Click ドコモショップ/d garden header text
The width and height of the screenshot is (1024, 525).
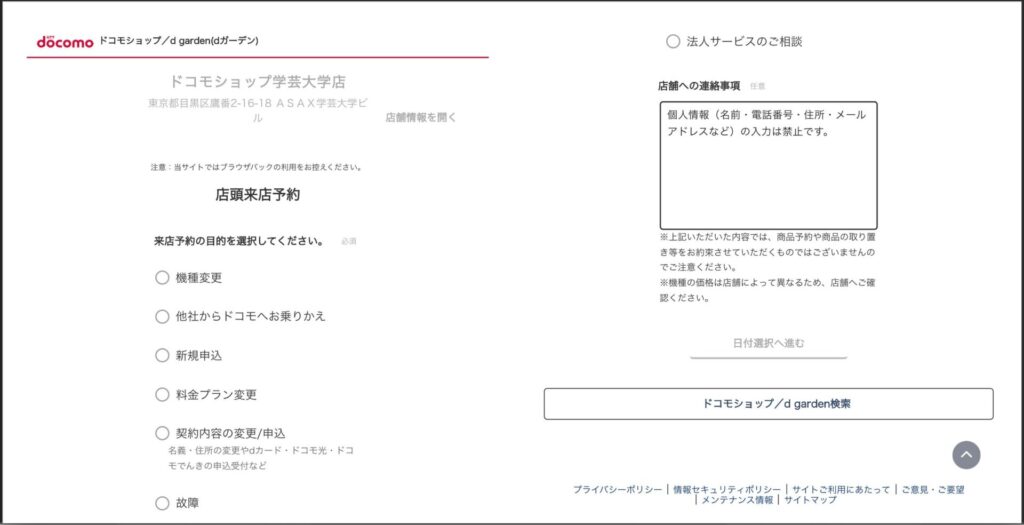pyautogui.click(x=178, y=41)
